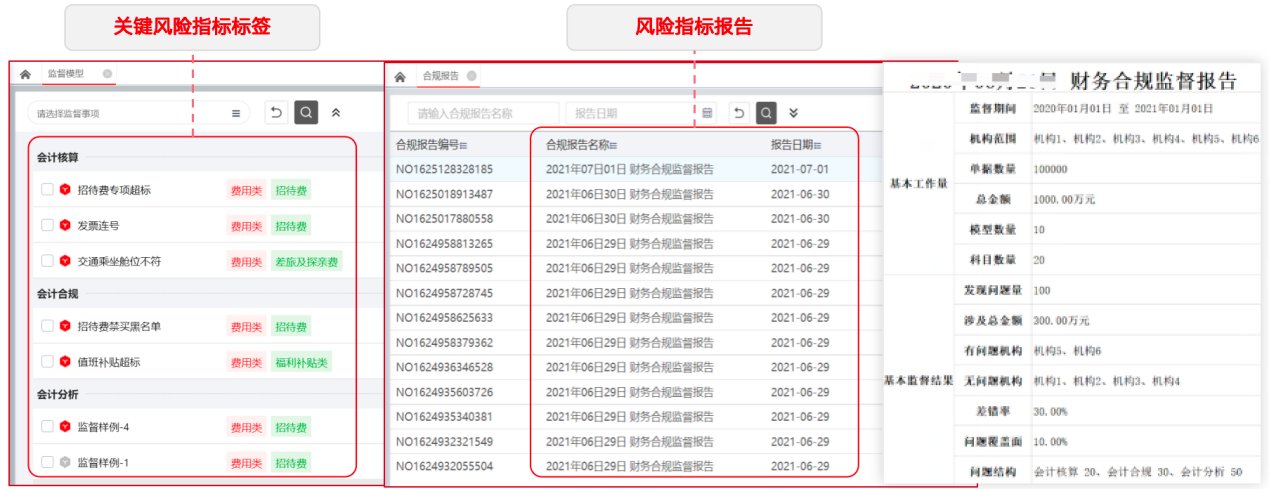Click home icon beside 合规报告 tab
This screenshot has width=1269, height=489.
click(400, 76)
